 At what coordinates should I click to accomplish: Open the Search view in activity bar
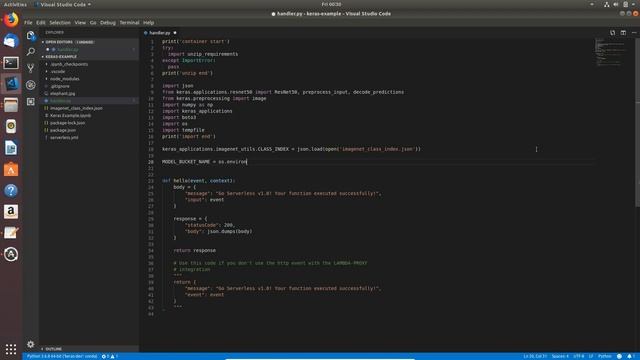[31, 52]
